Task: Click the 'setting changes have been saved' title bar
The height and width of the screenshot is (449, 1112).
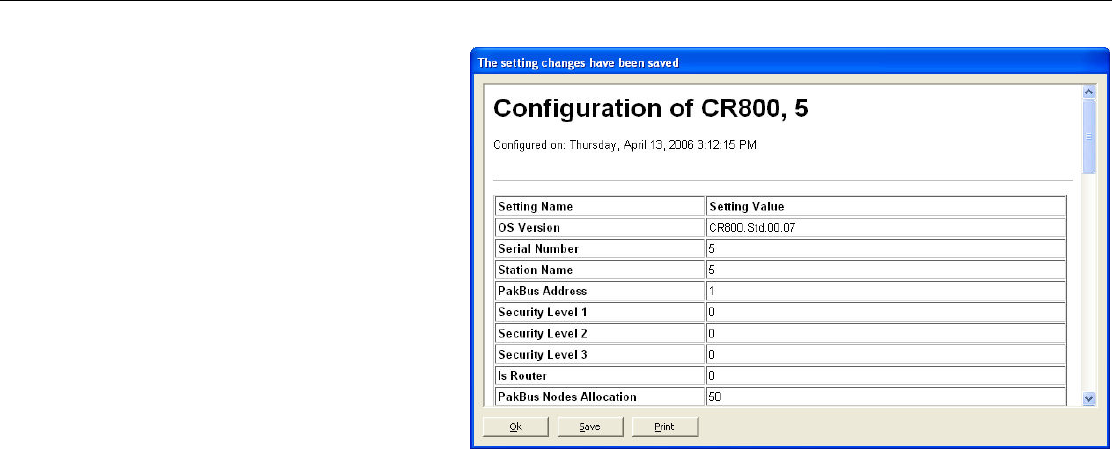Action: click(789, 62)
